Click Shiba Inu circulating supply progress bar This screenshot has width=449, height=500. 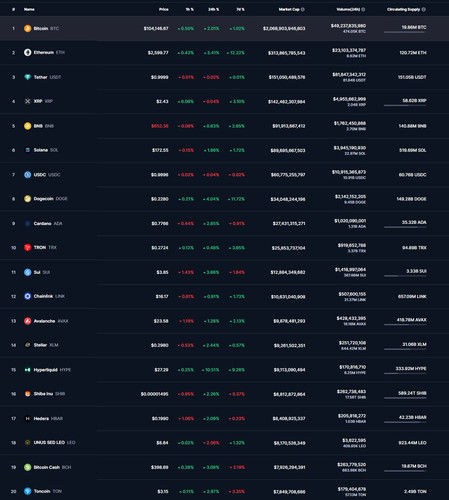(405, 398)
